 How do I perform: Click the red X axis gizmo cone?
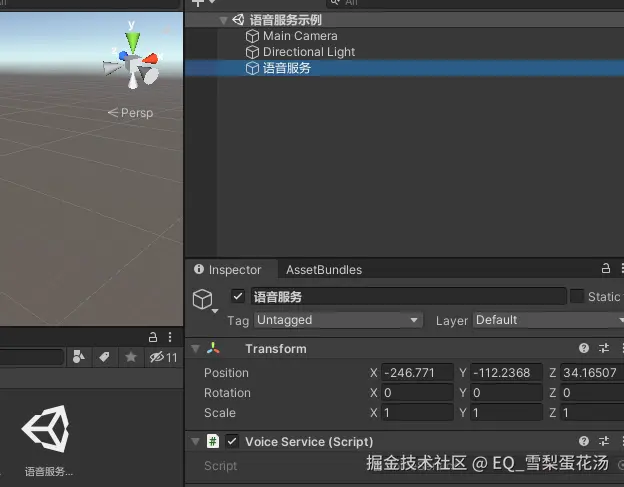click(151, 59)
